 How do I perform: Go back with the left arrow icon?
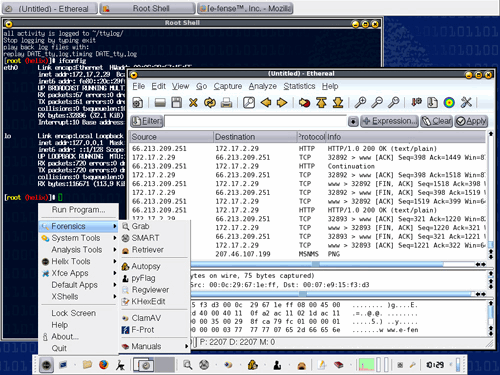[x=266, y=103]
